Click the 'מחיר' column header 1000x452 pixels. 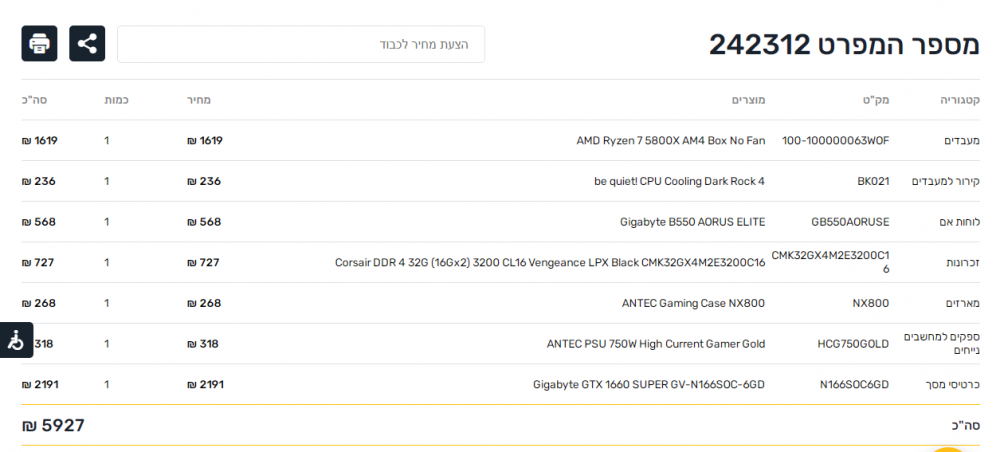pyautogui.click(x=199, y=100)
